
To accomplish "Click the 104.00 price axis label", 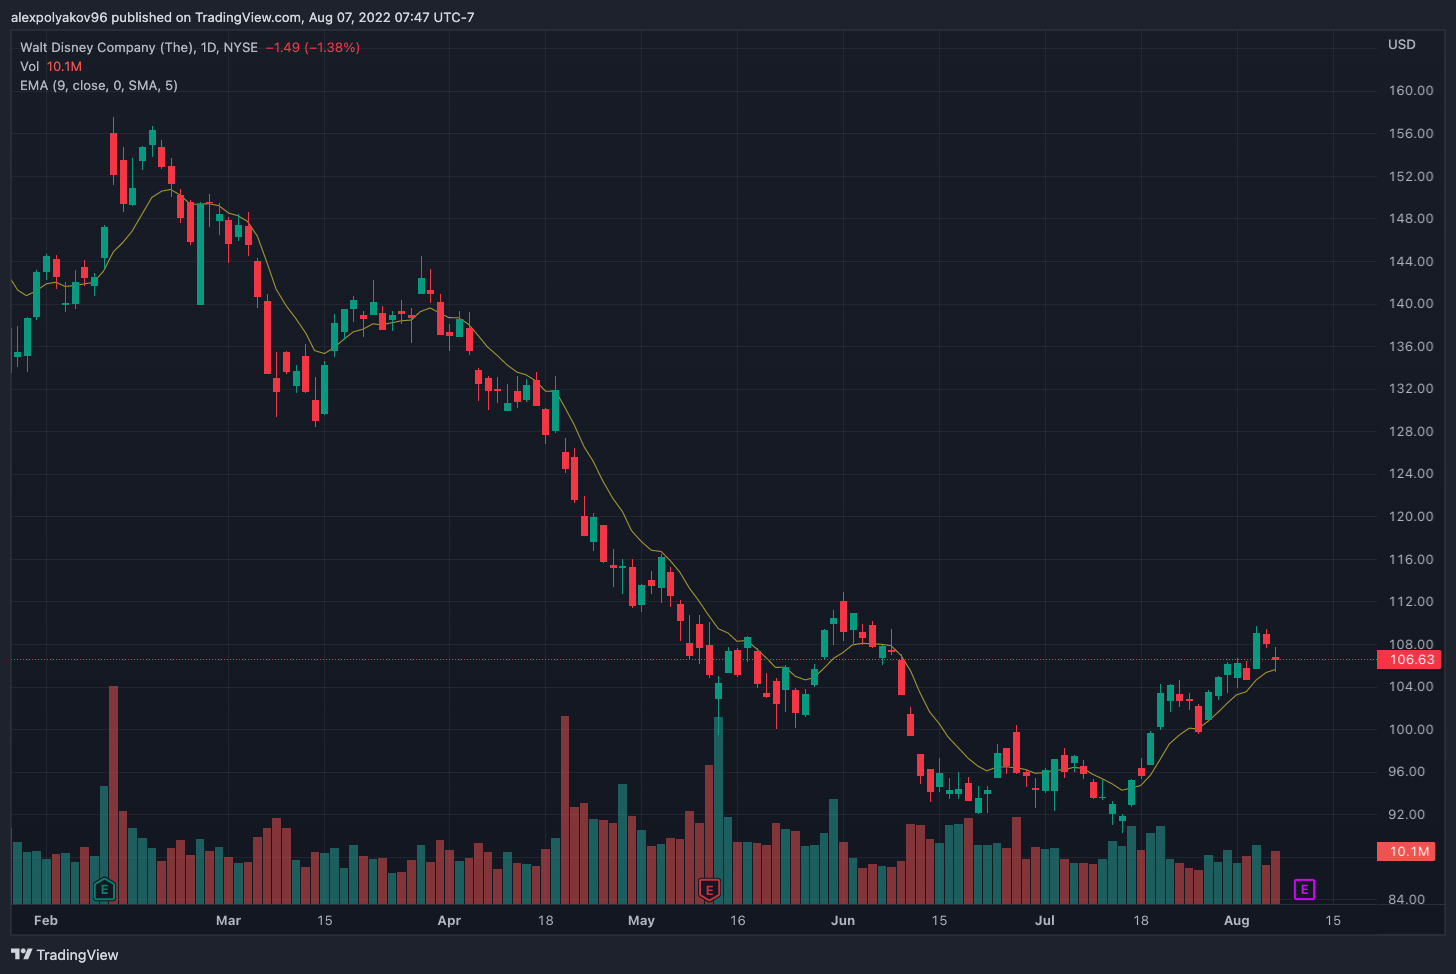I will [x=1411, y=686].
